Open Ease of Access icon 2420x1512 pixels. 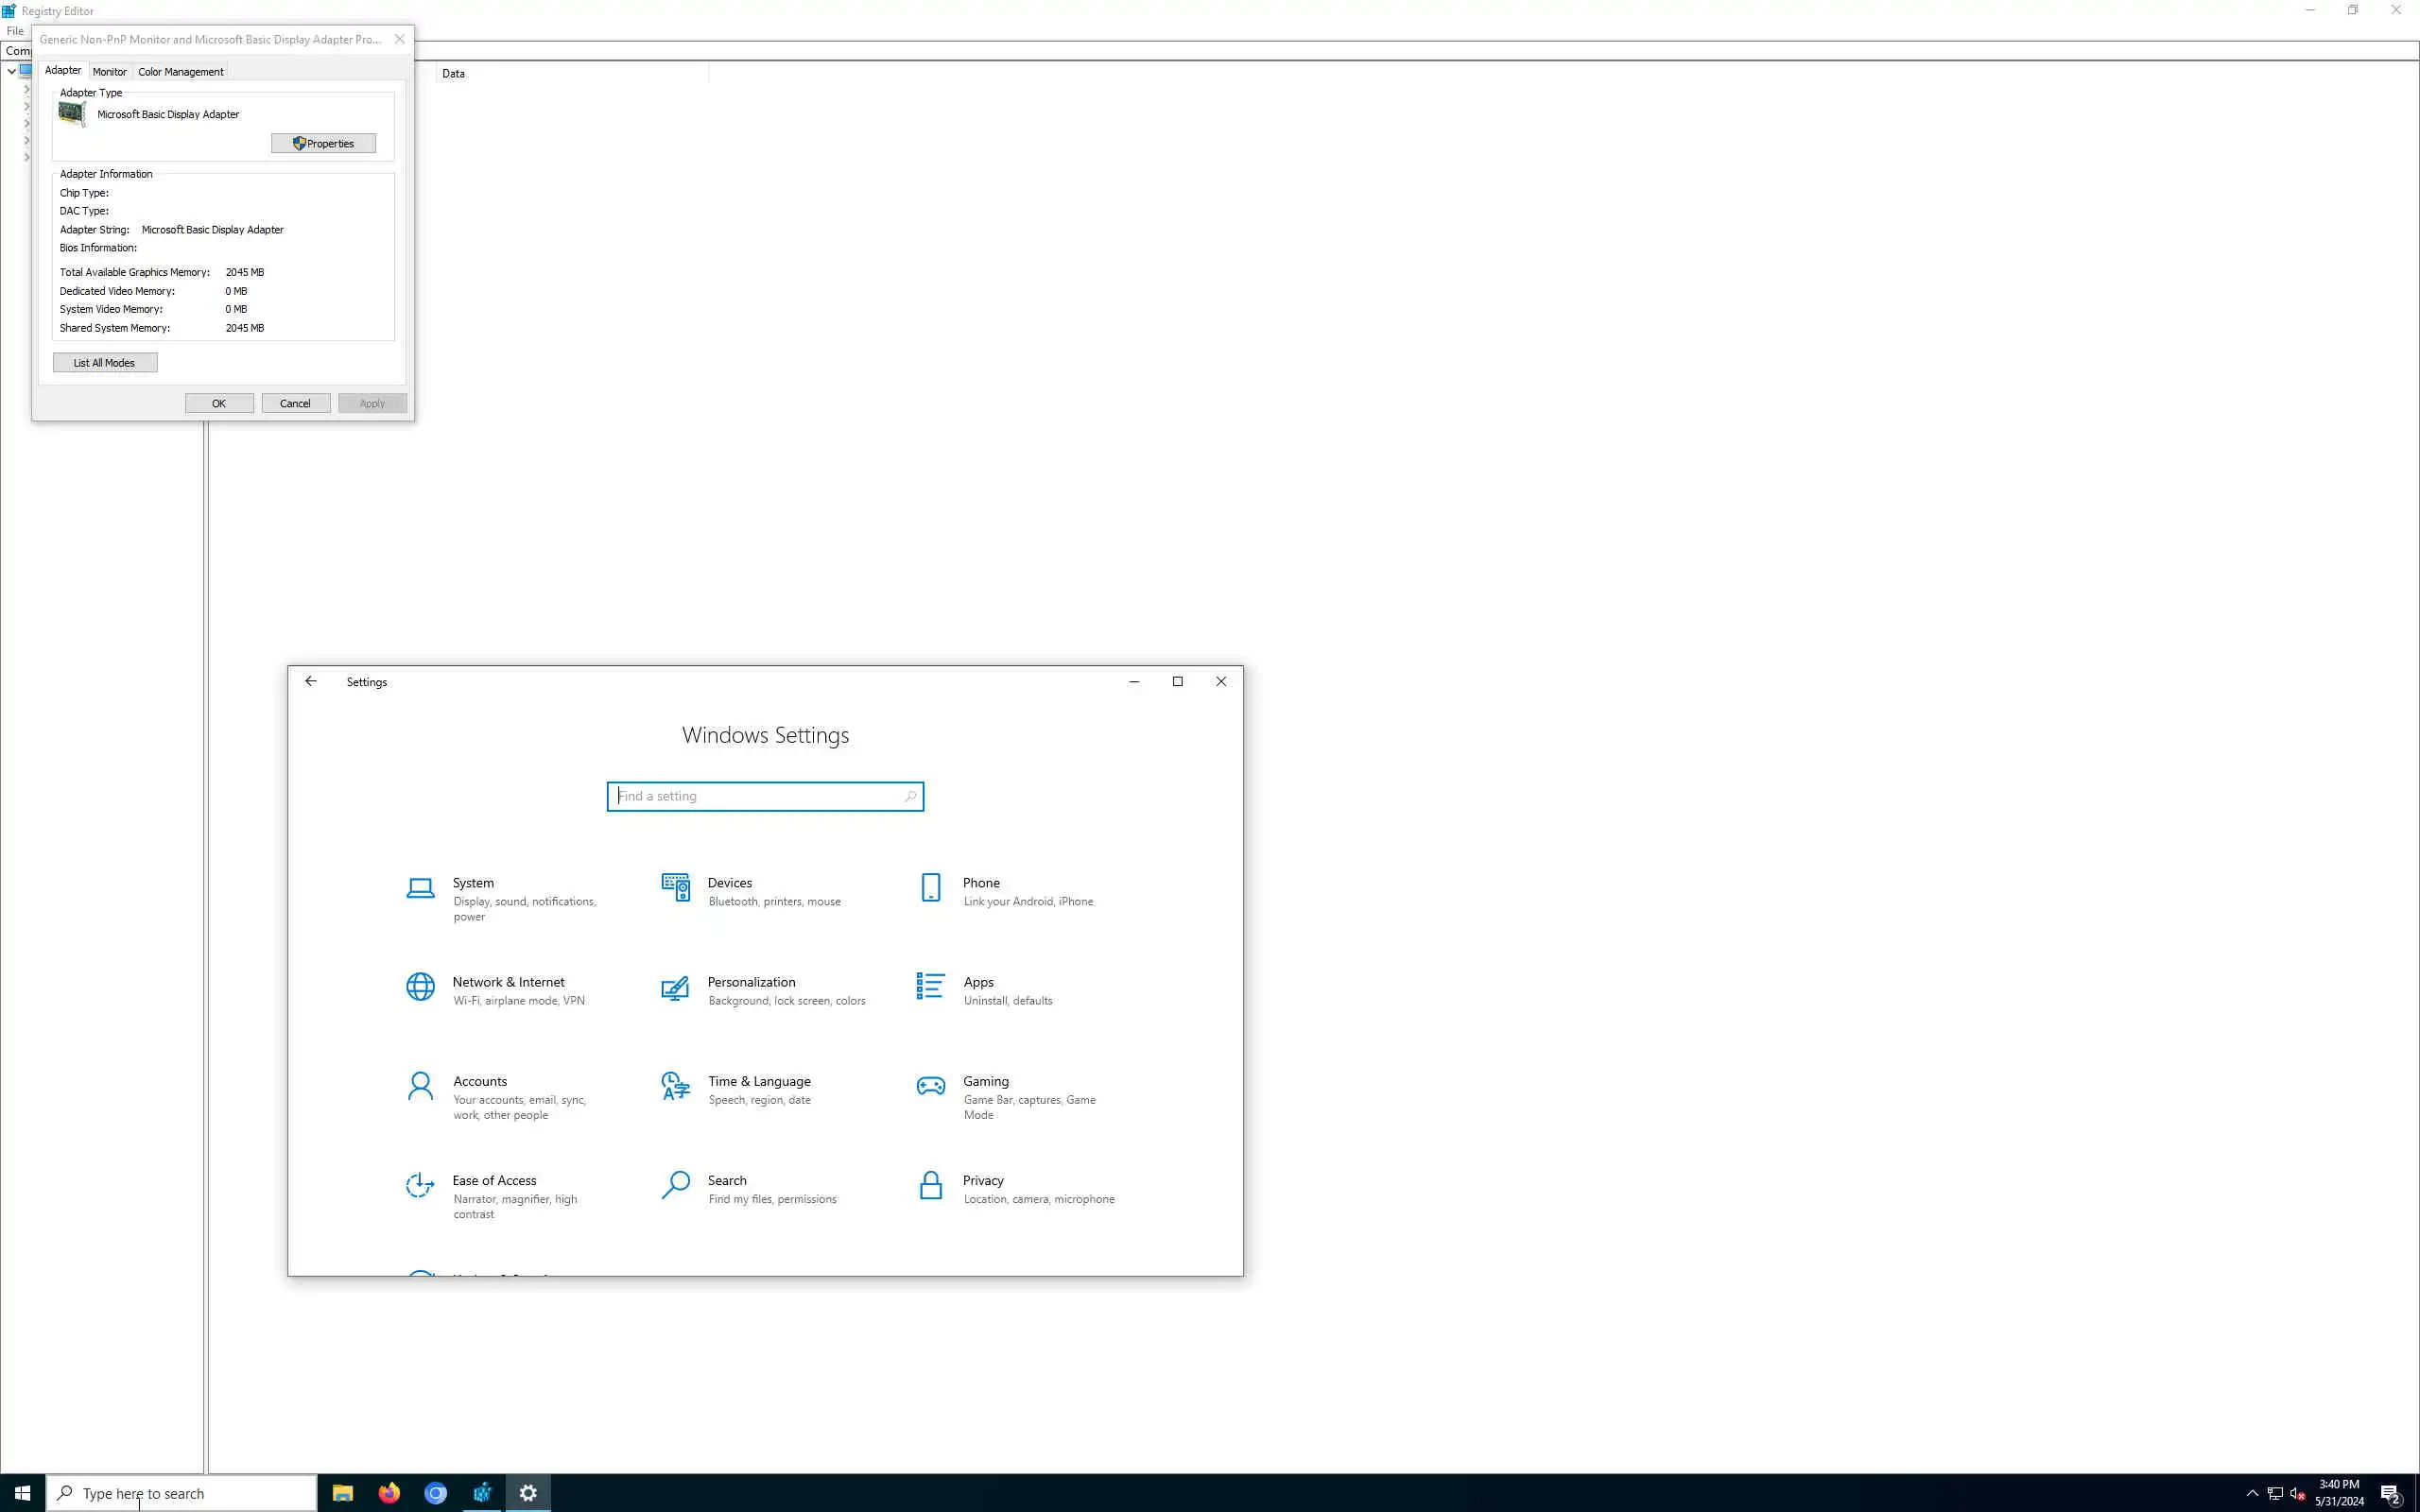coord(420,1185)
